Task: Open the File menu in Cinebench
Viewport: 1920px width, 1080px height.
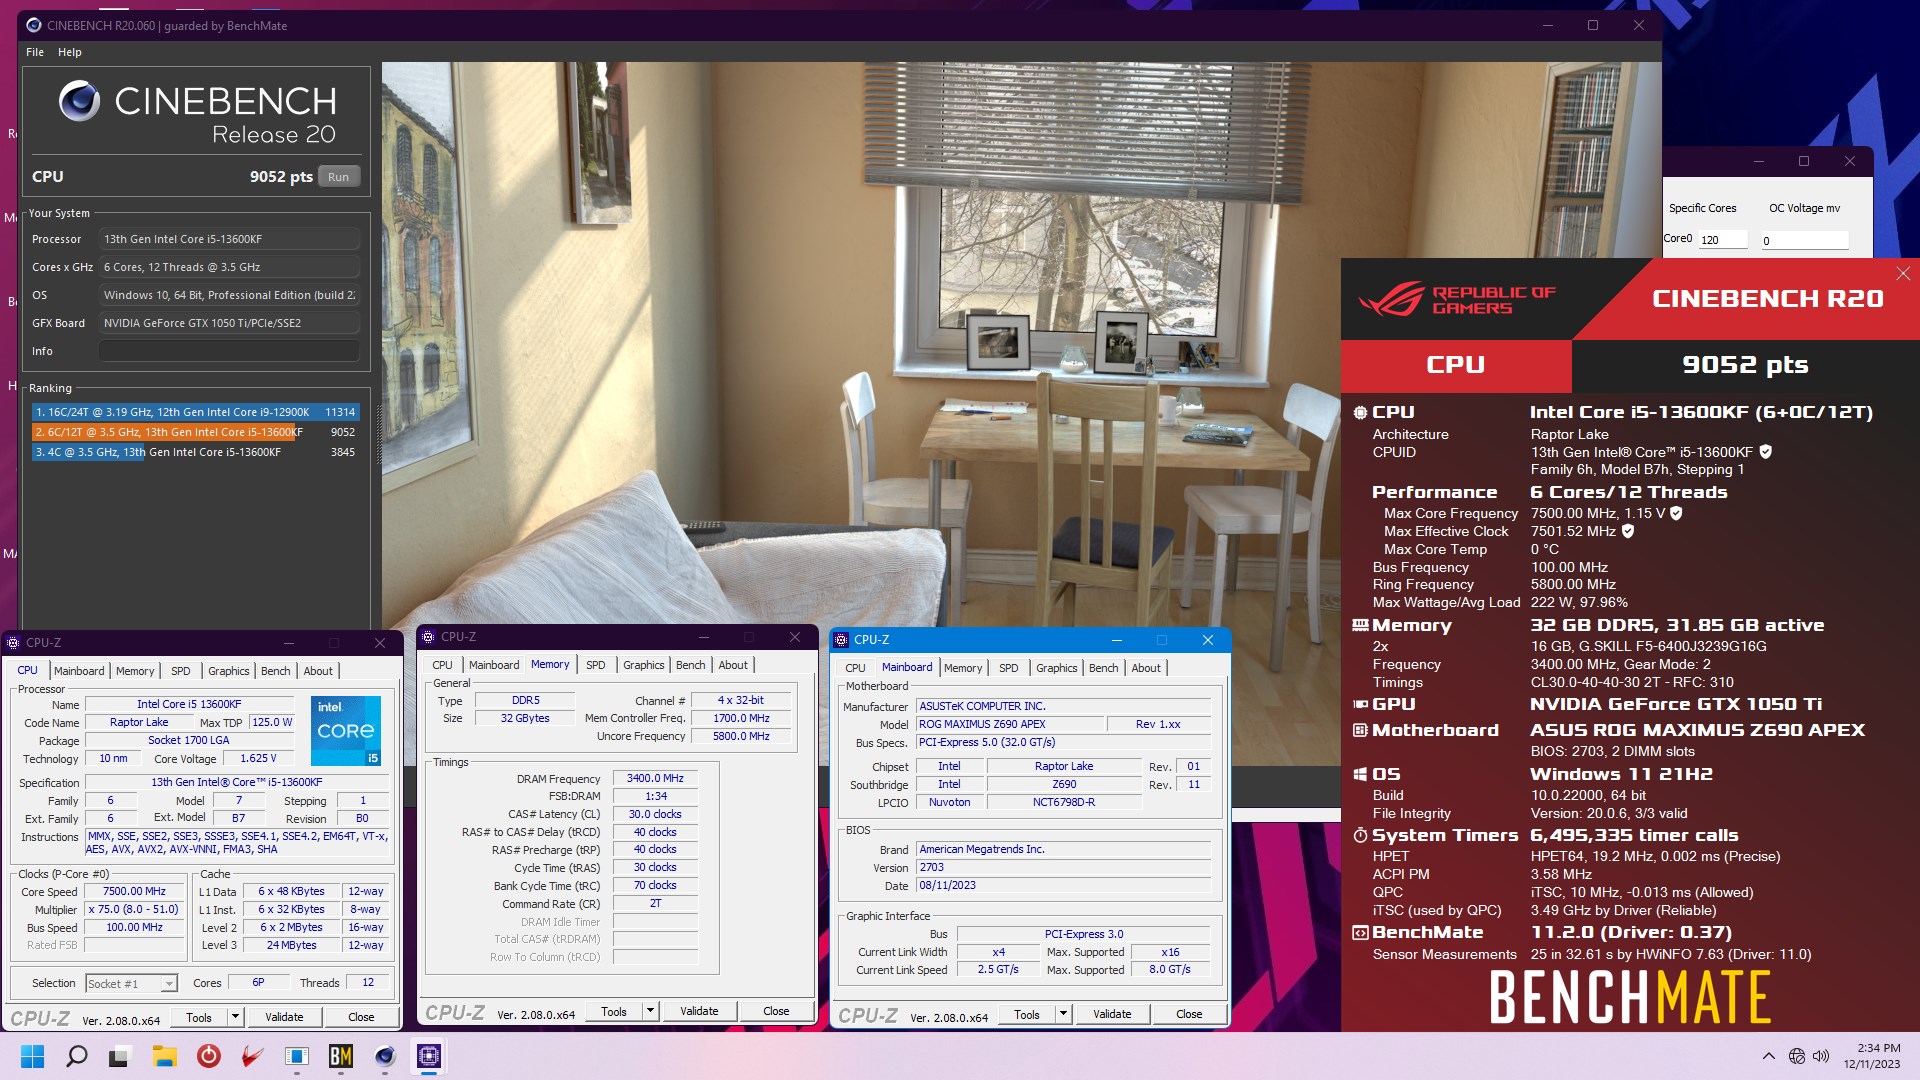Action: (x=35, y=52)
